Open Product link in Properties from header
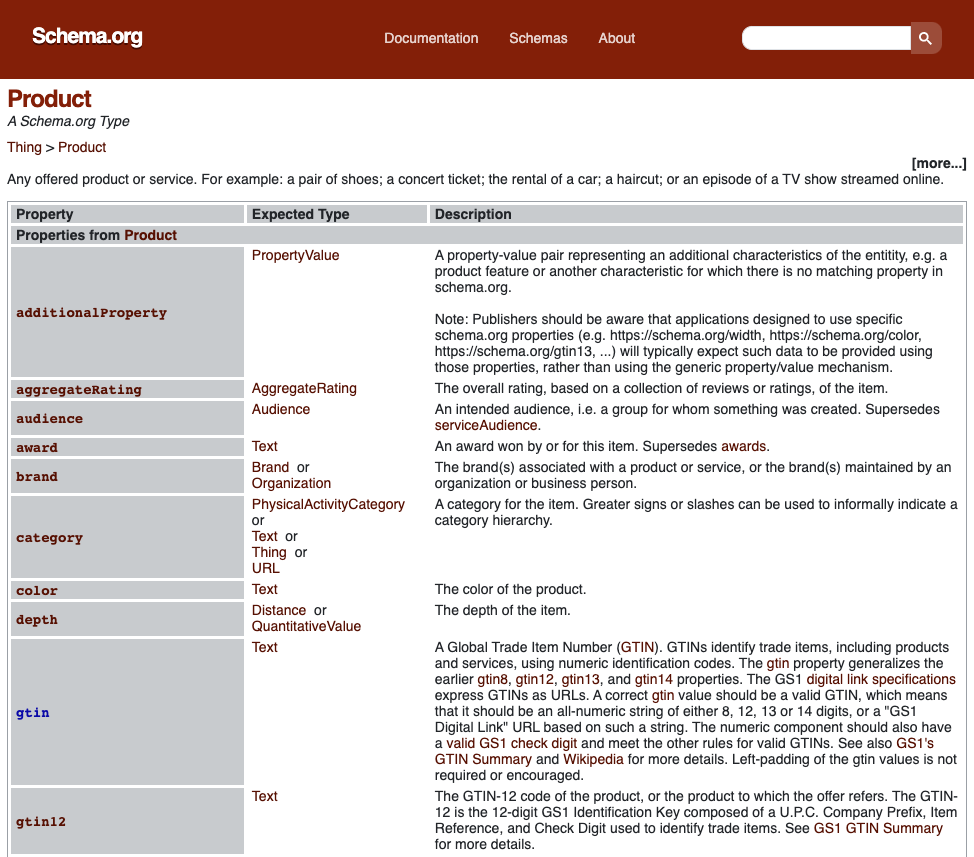 click(x=150, y=235)
